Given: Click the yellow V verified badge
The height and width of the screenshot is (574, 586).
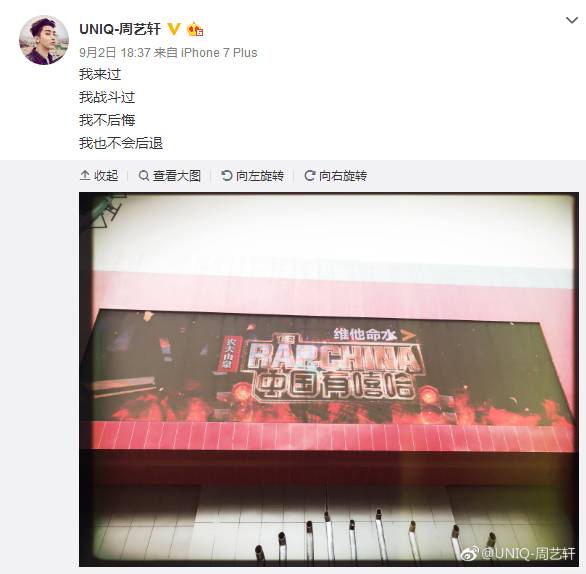Looking at the screenshot, I should tap(173, 29).
